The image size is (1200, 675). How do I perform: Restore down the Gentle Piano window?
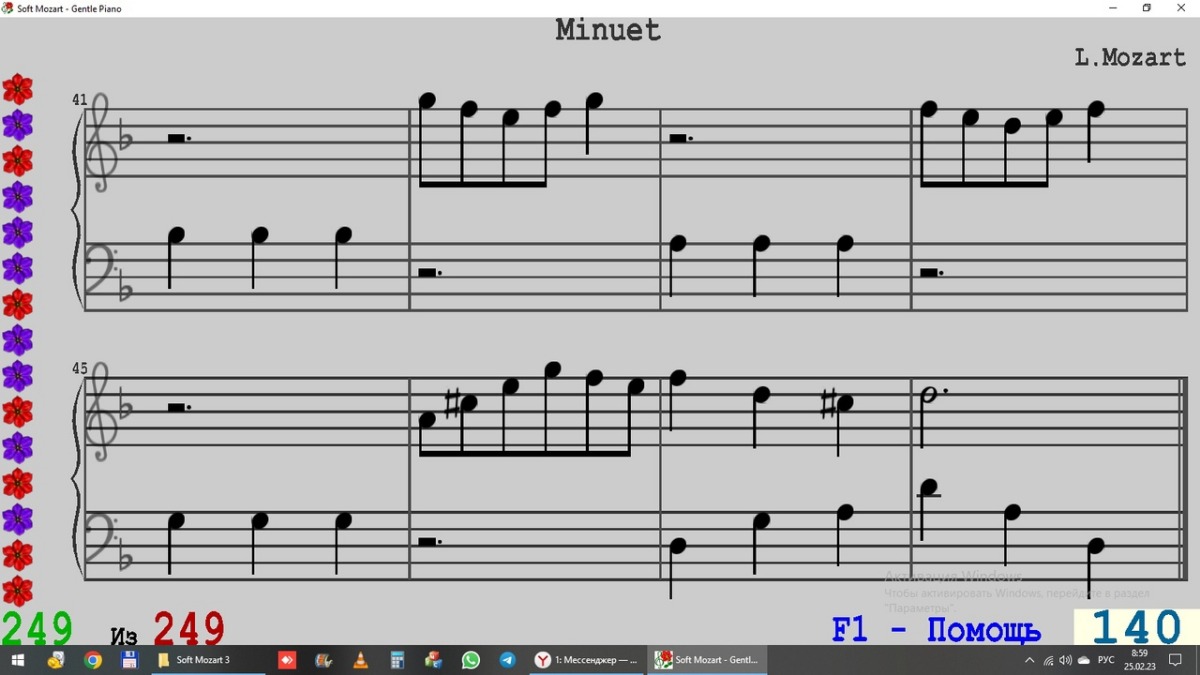(x=1147, y=8)
